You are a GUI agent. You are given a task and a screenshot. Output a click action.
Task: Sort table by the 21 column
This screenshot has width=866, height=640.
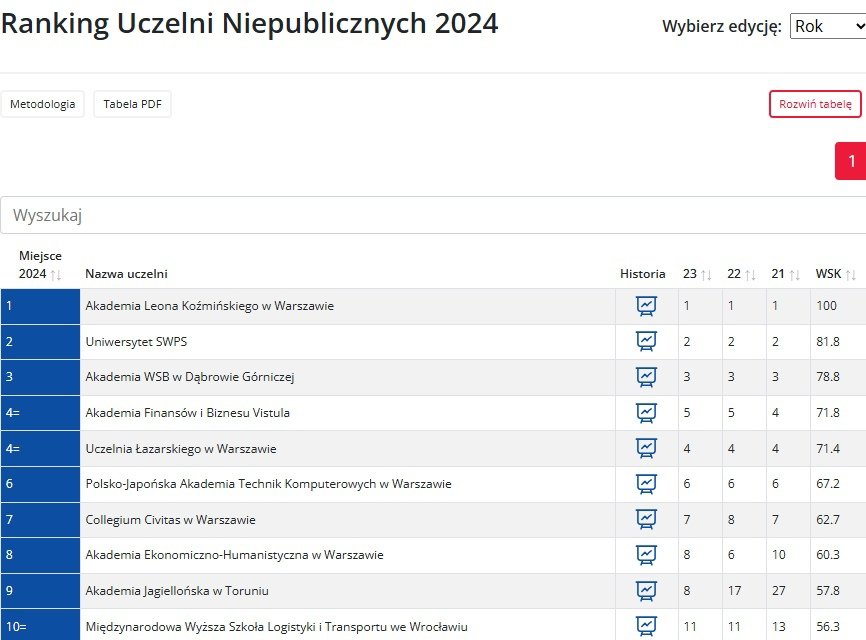(785, 274)
